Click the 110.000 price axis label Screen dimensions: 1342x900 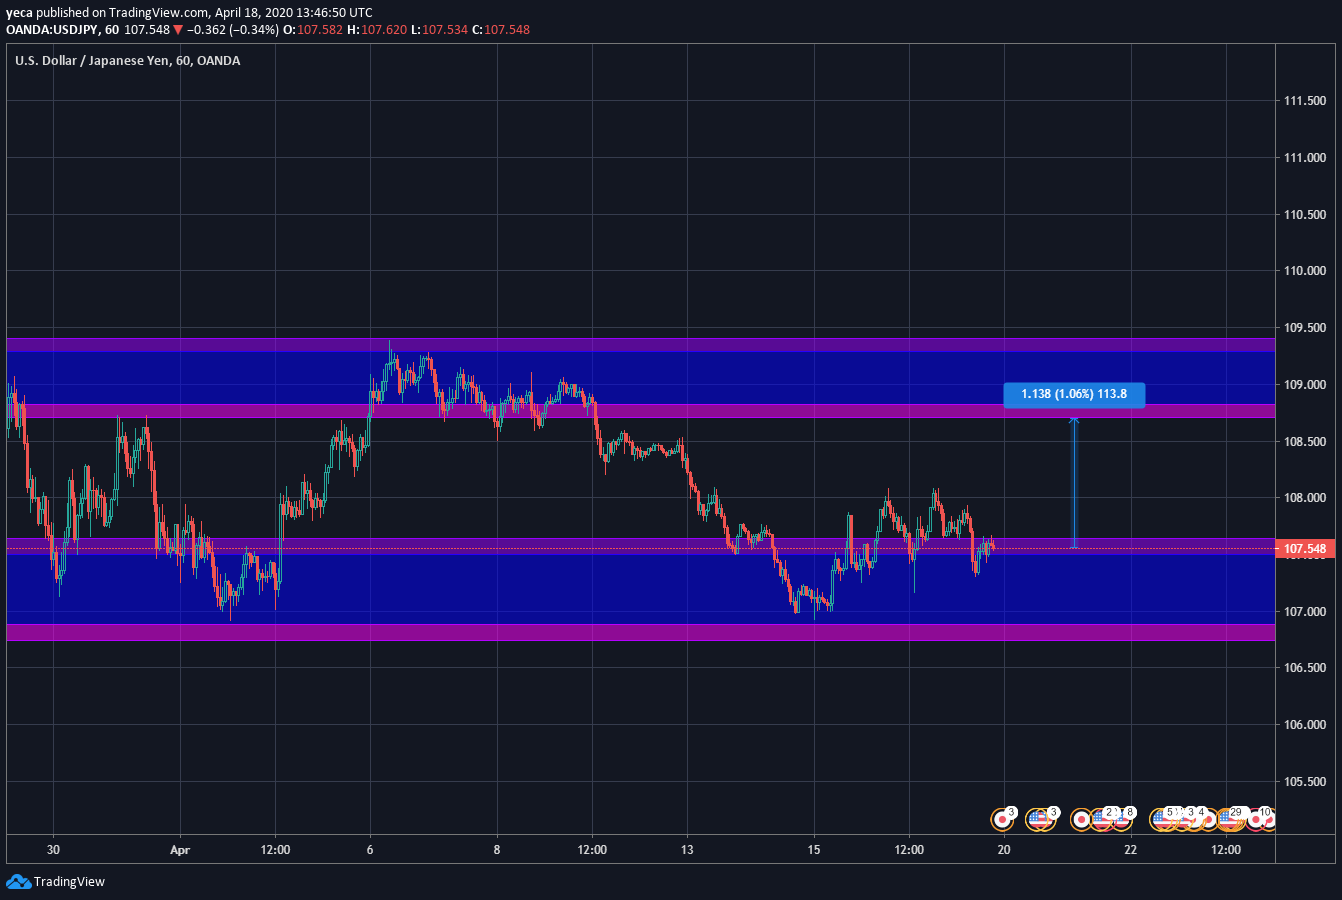pyautogui.click(x=1305, y=271)
